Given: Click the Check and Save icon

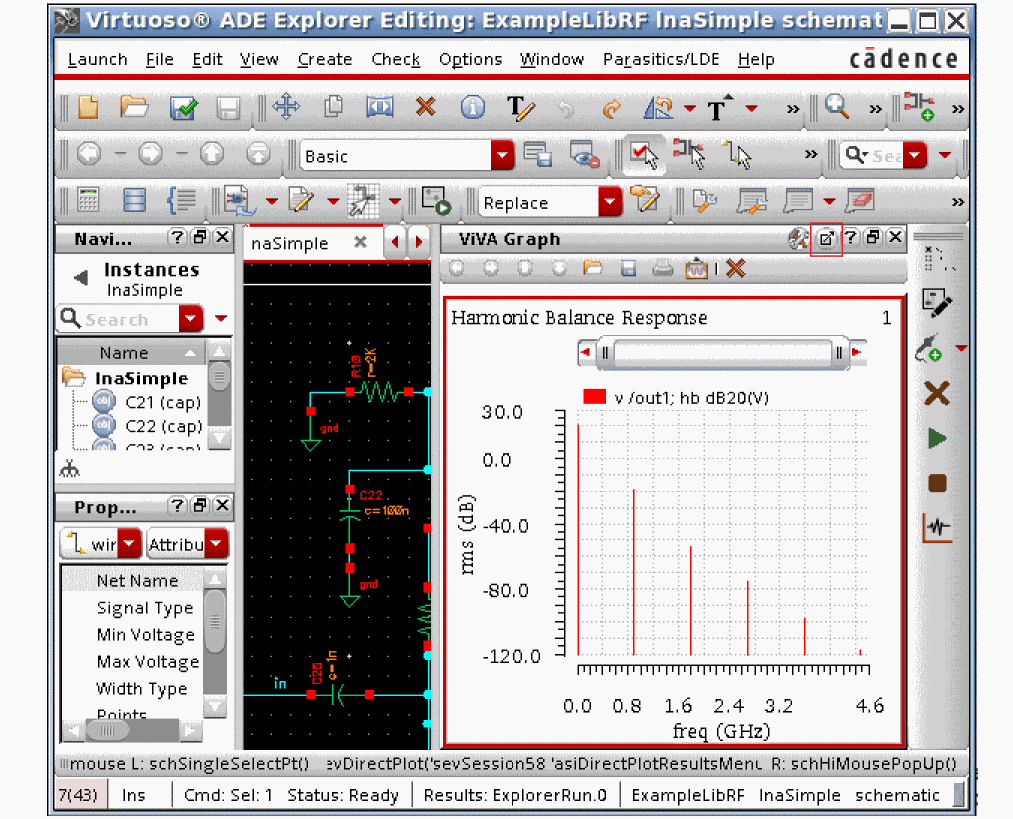Looking at the screenshot, I should 182,108.
